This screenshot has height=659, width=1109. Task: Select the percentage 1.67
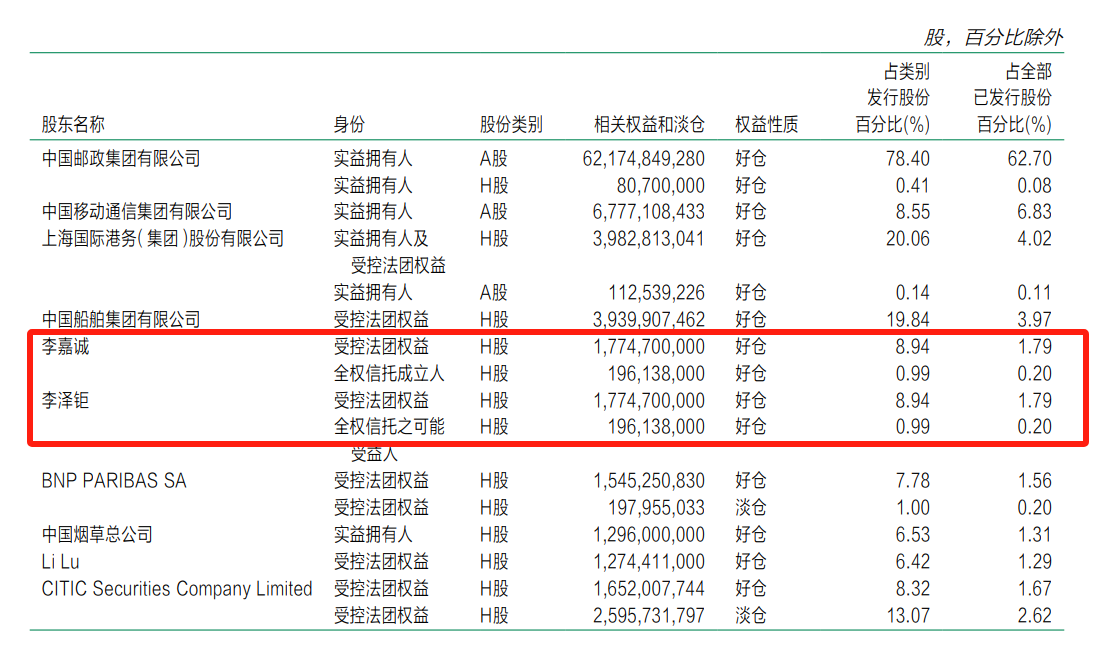1035,588
